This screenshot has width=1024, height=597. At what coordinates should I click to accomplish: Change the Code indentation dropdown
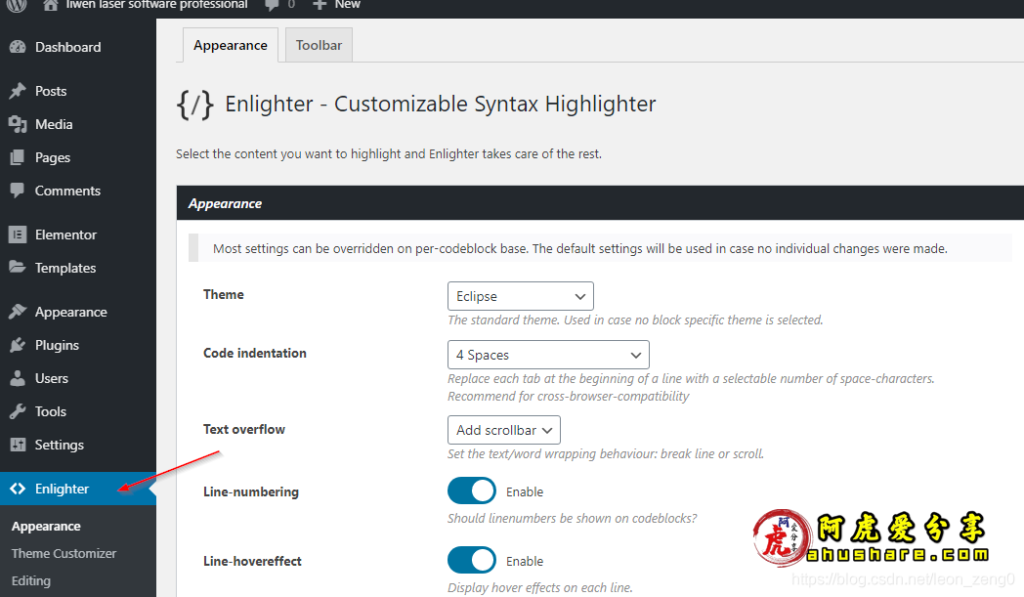point(548,354)
